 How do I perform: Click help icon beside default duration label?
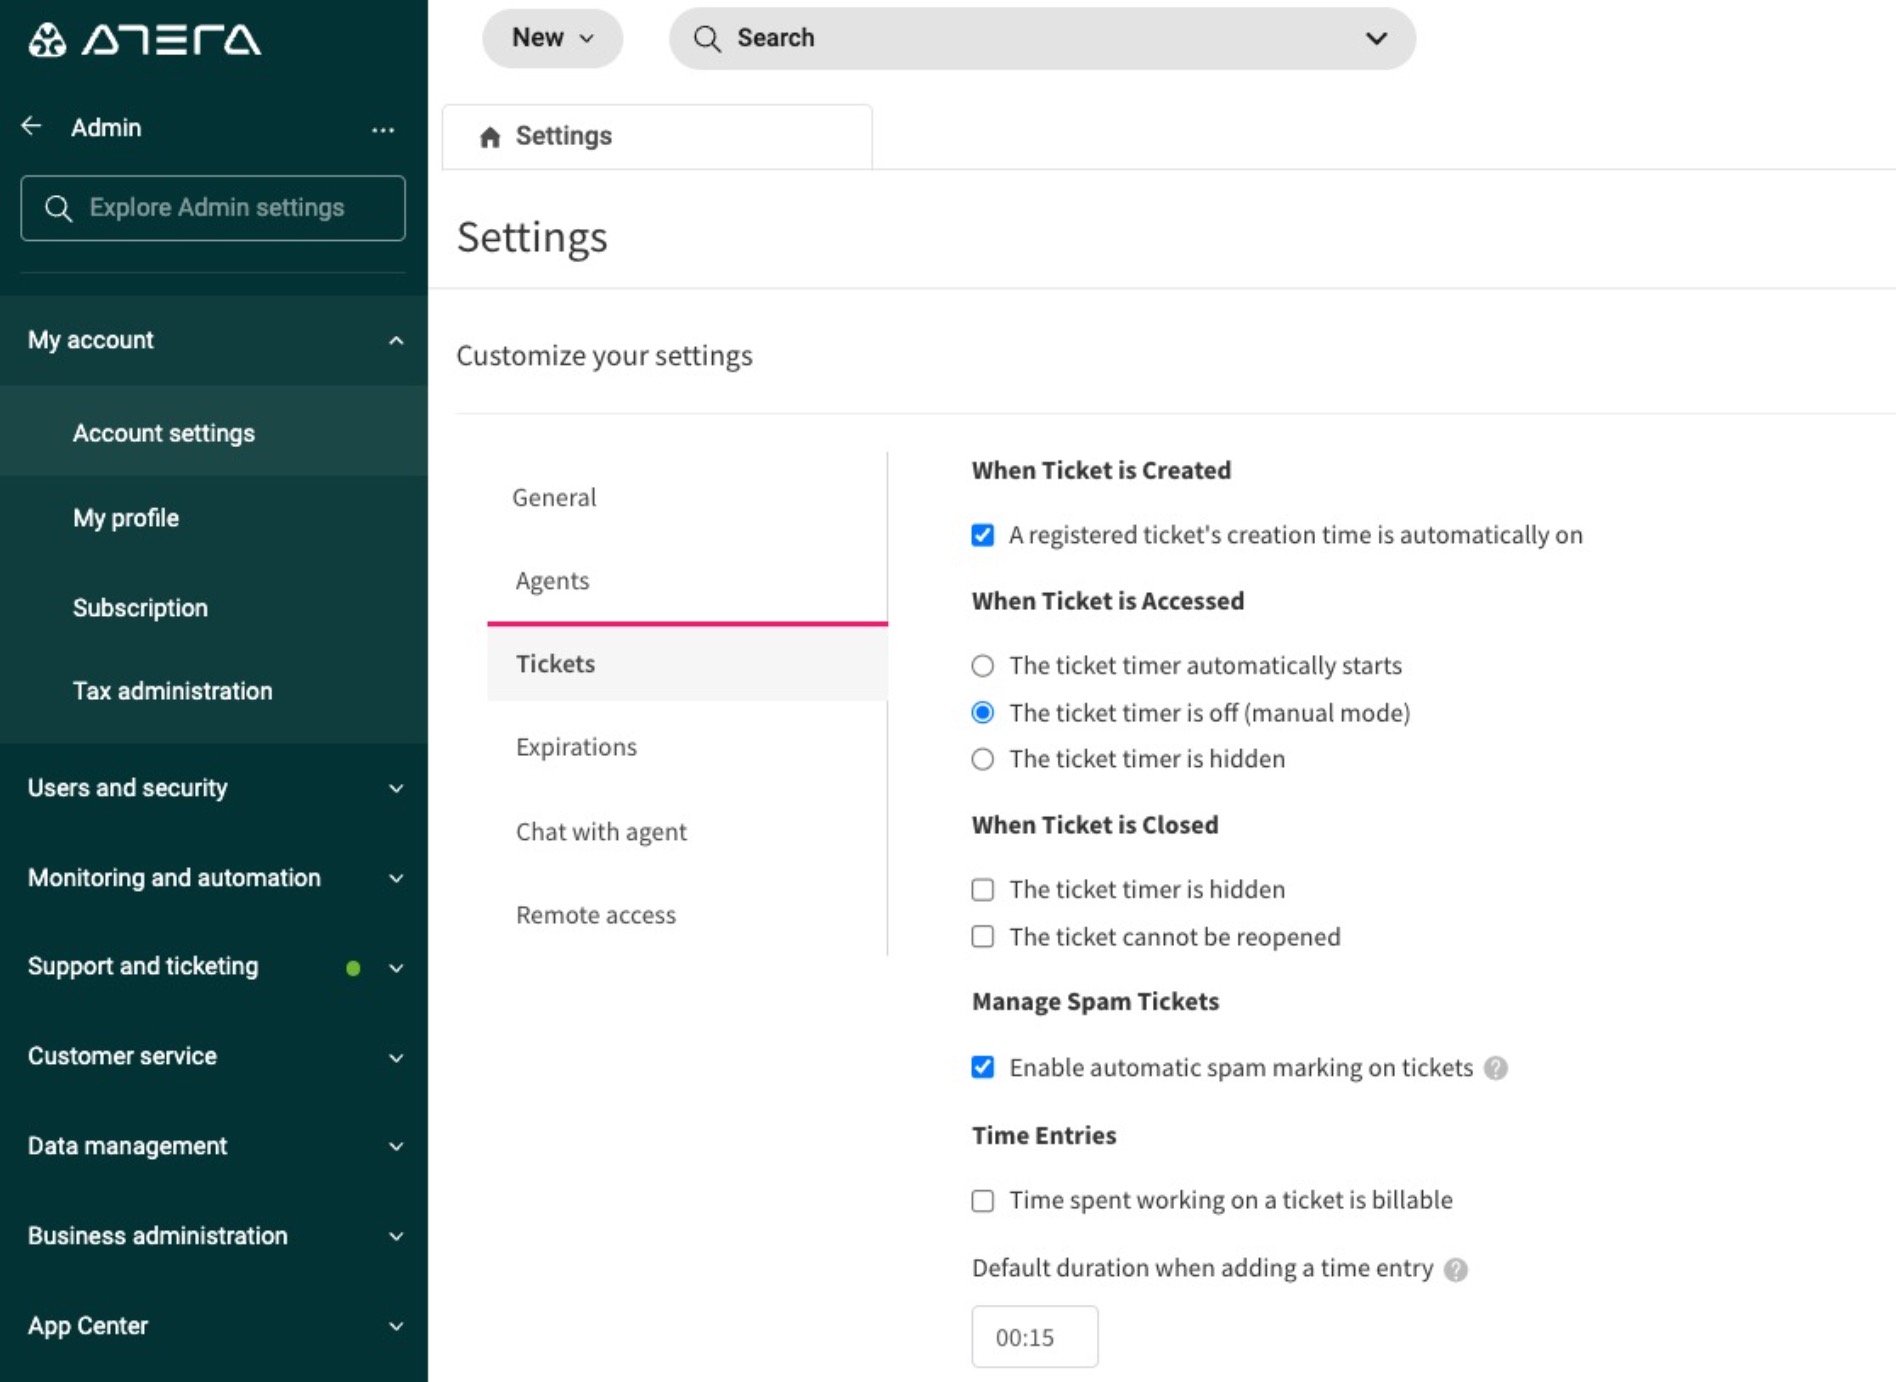click(x=1456, y=1269)
